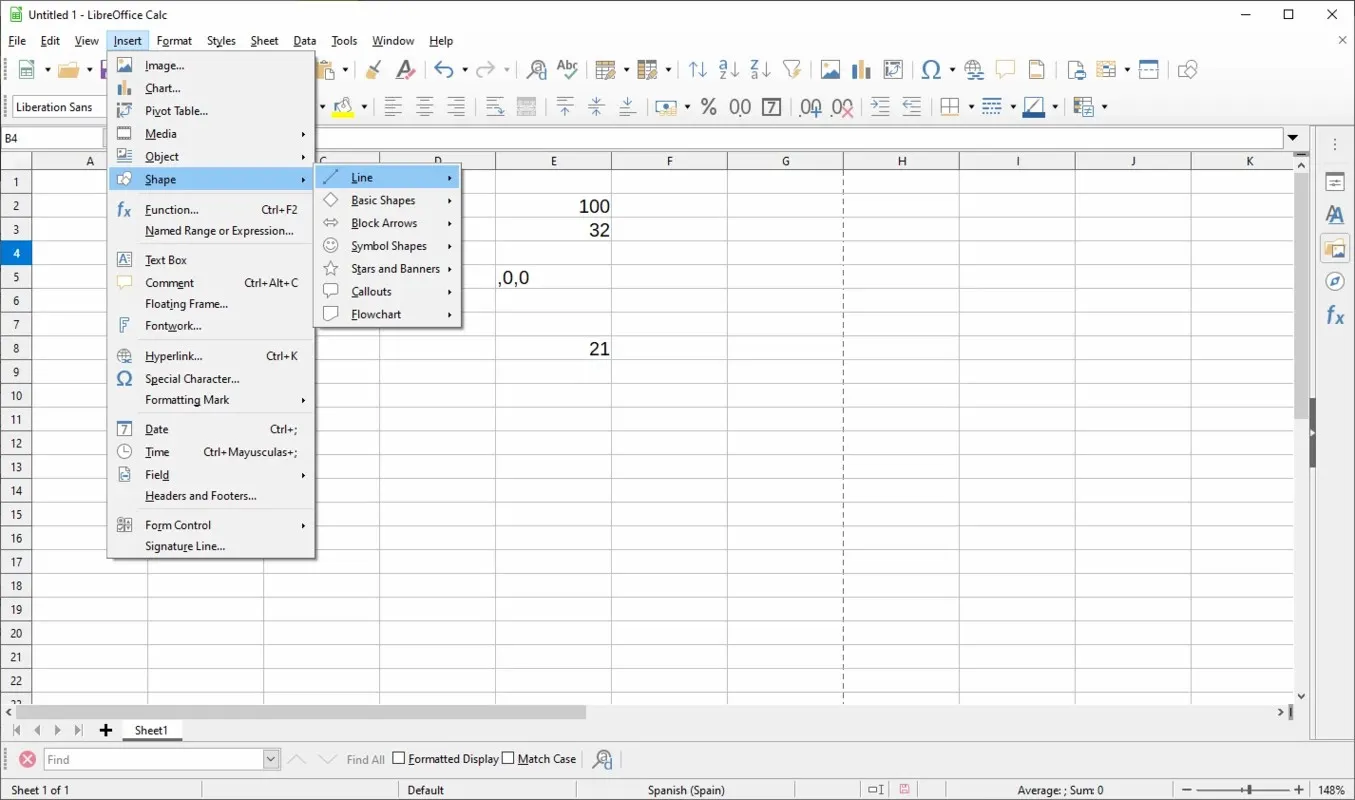Click the AutoFilter funnel icon
This screenshot has height=800, width=1355.
(792, 70)
